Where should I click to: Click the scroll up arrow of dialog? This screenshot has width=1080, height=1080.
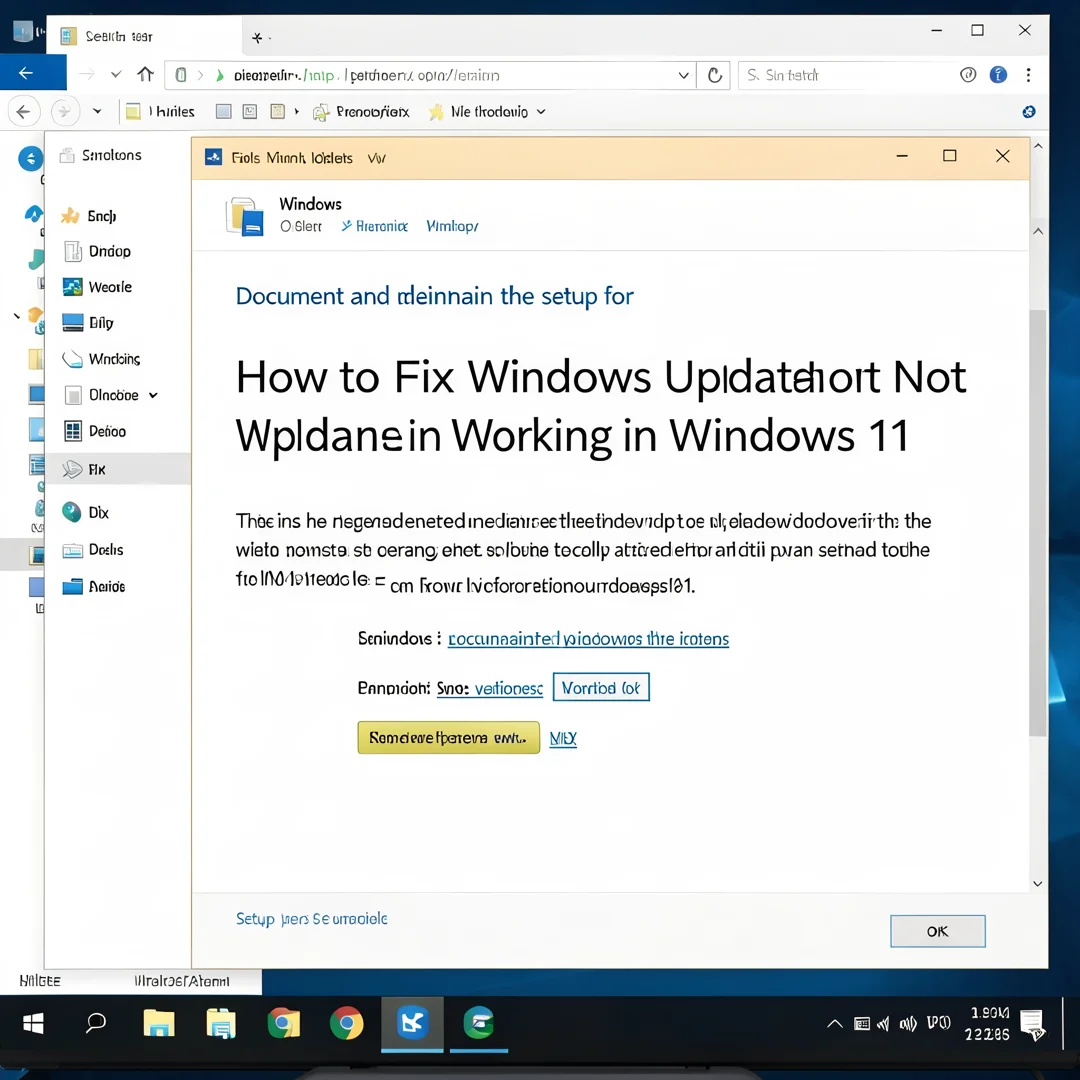point(1037,232)
